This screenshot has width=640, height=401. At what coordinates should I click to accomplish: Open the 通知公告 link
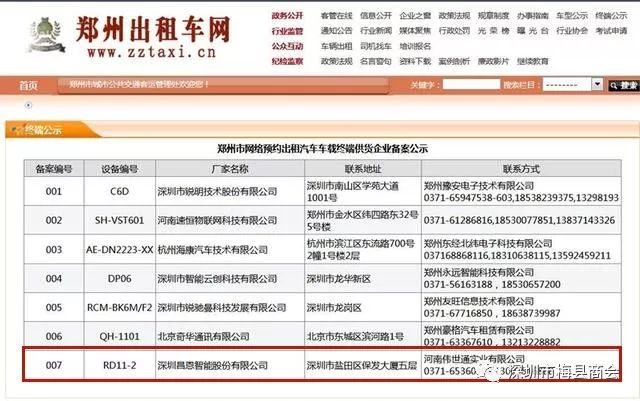pos(336,31)
